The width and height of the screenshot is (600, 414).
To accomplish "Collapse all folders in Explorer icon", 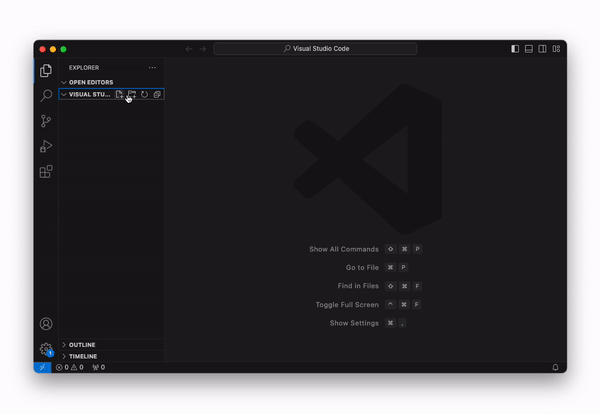I will pos(157,95).
